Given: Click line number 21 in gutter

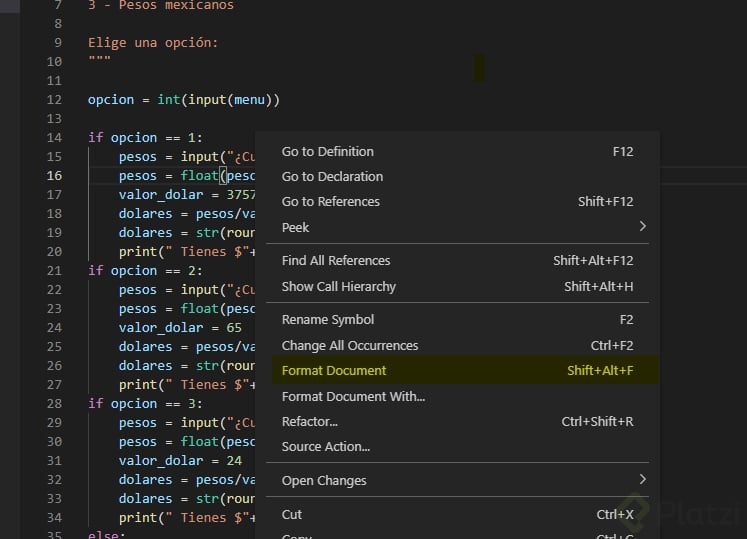Looking at the screenshot, I should (x=54, y=271).
